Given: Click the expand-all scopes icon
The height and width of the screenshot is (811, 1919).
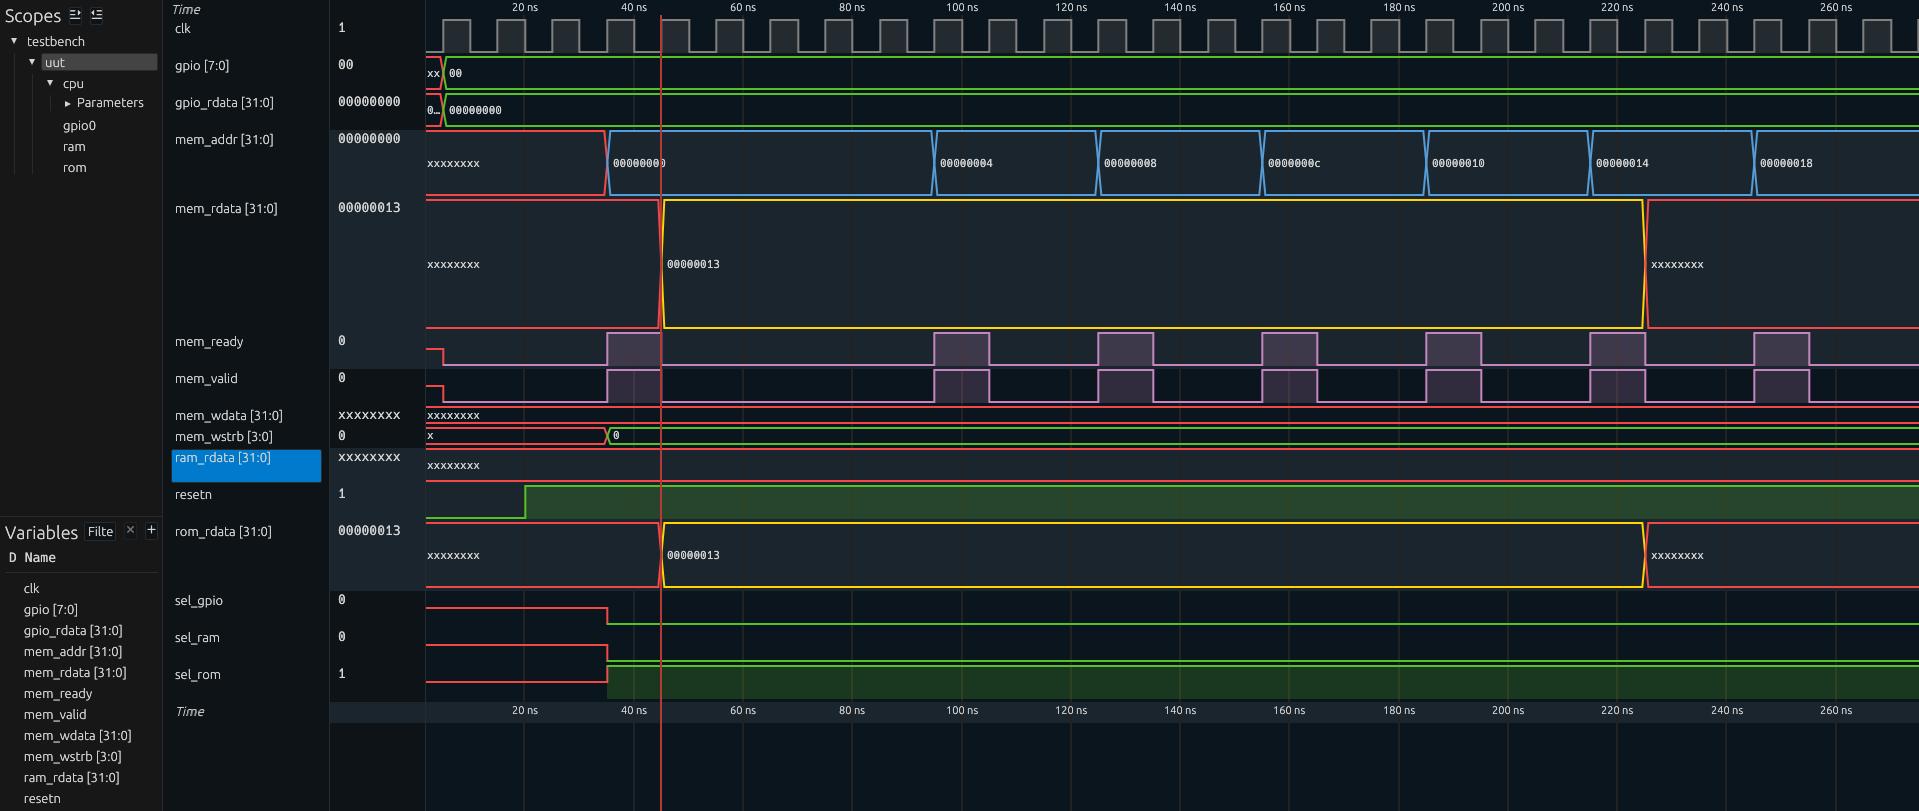Looking at the screenshot, I should coord(75,15).
